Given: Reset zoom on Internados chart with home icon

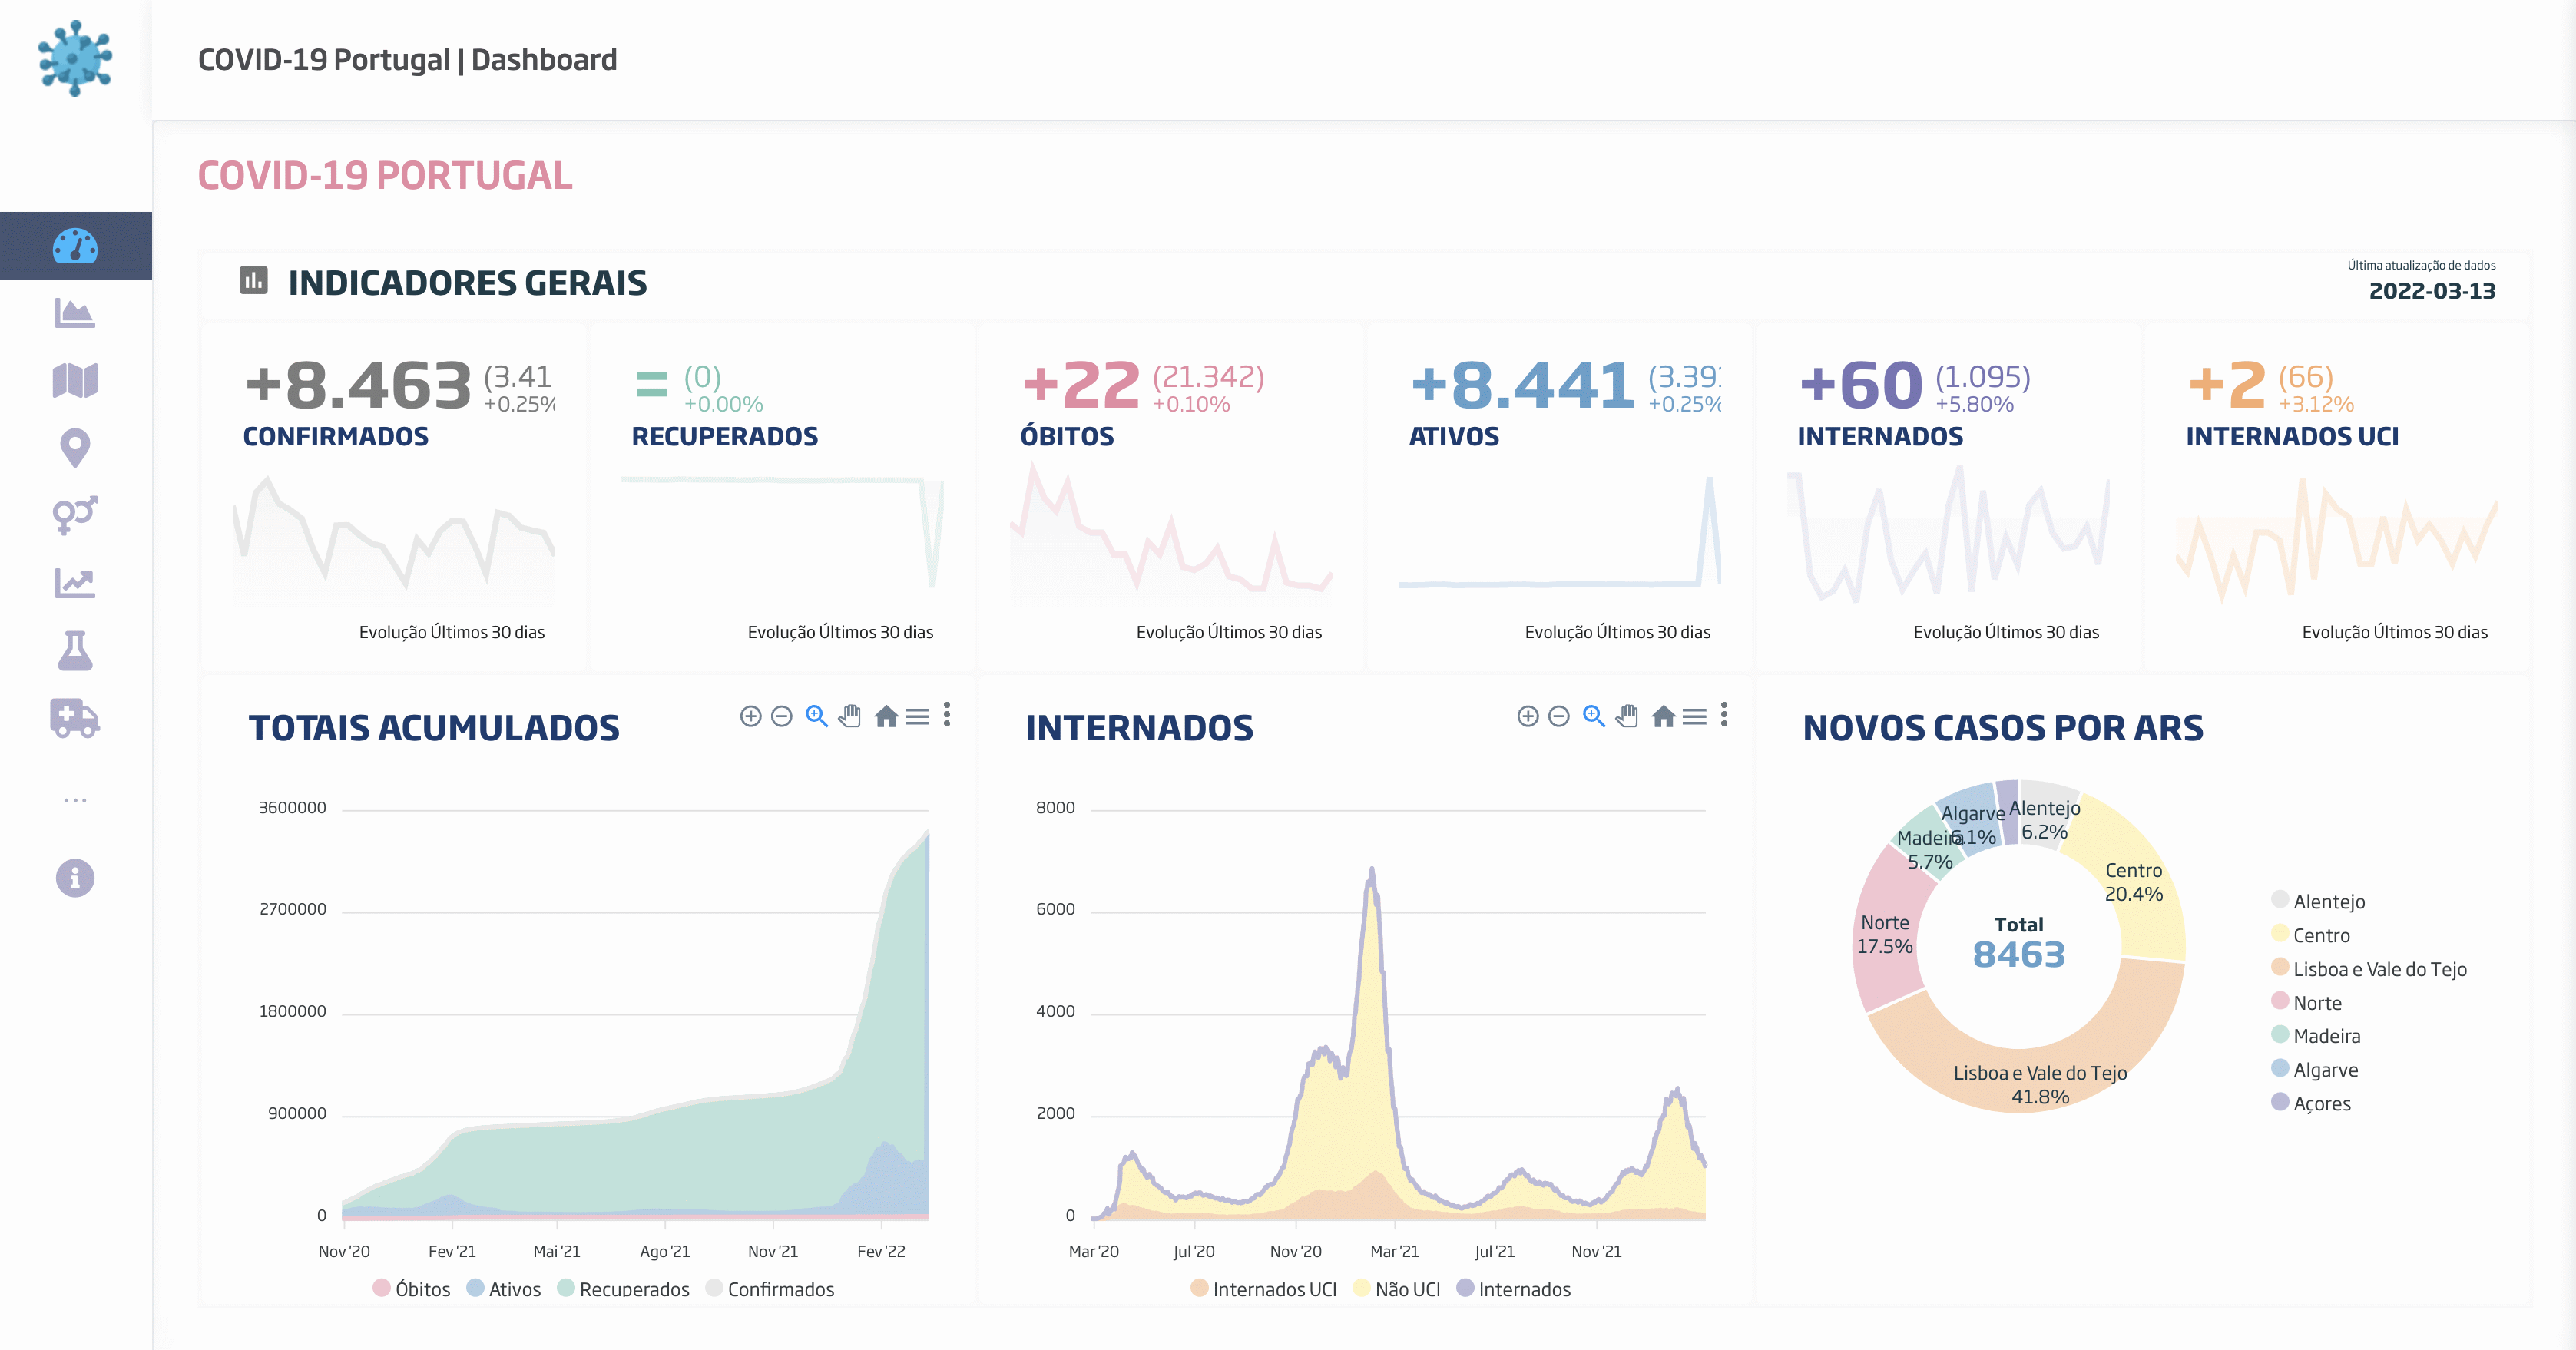Looking at the screenshot, I should pos(1663,716).
